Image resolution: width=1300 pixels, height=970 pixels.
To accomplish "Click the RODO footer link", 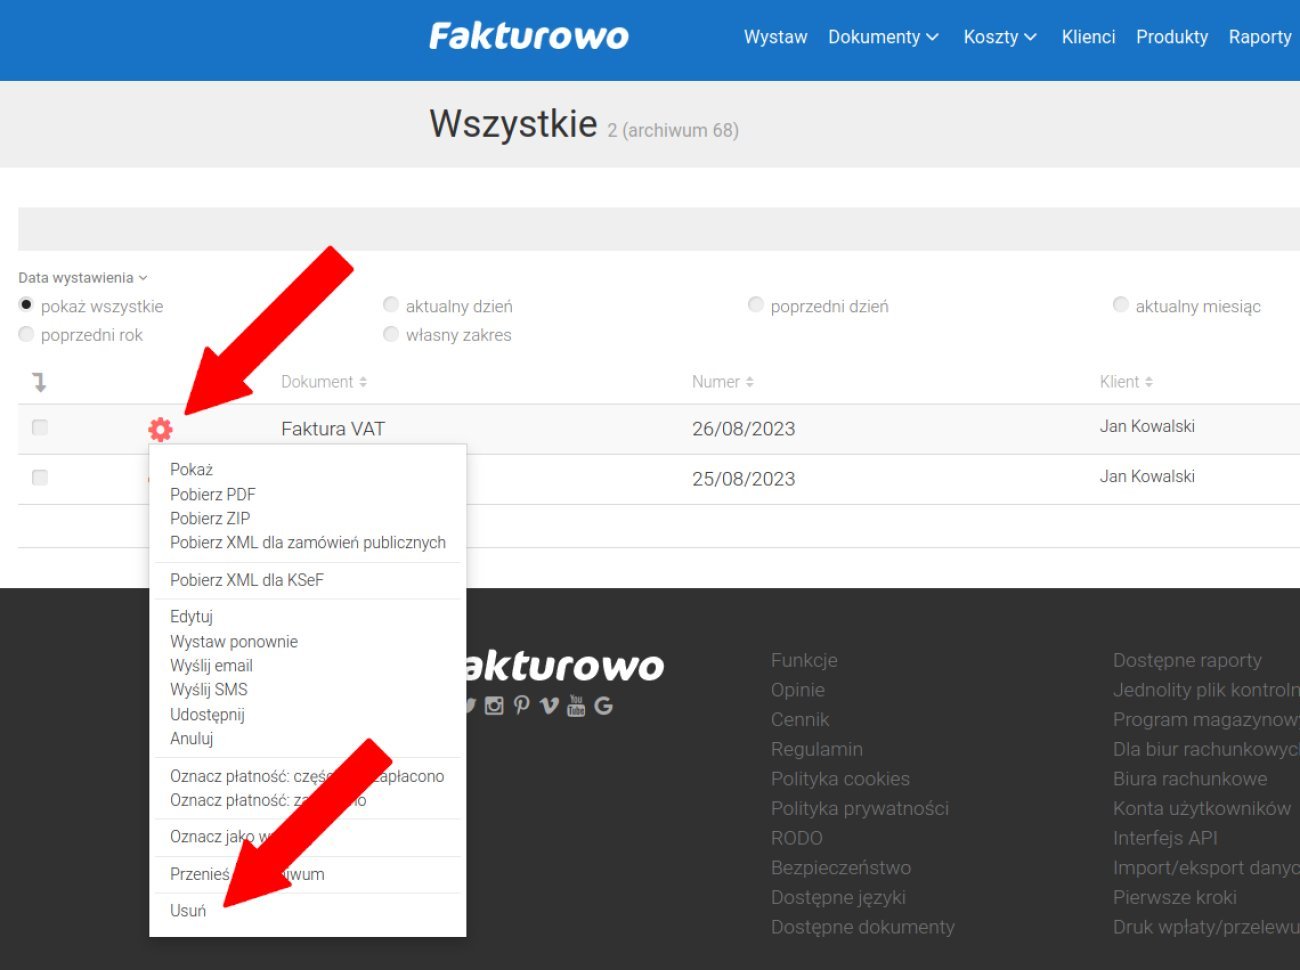I will click(797, 838).
